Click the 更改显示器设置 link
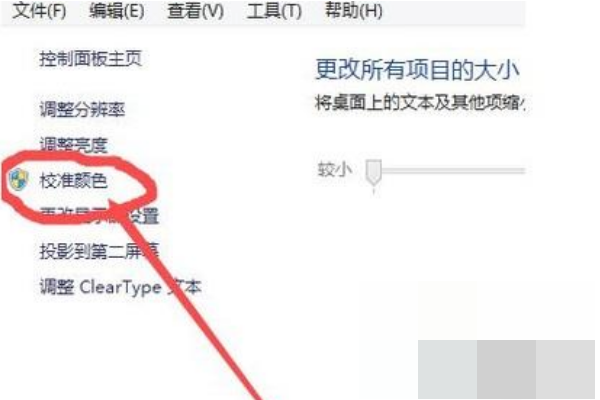The width and height of the screenshot is (600, 400). [99, 216]
